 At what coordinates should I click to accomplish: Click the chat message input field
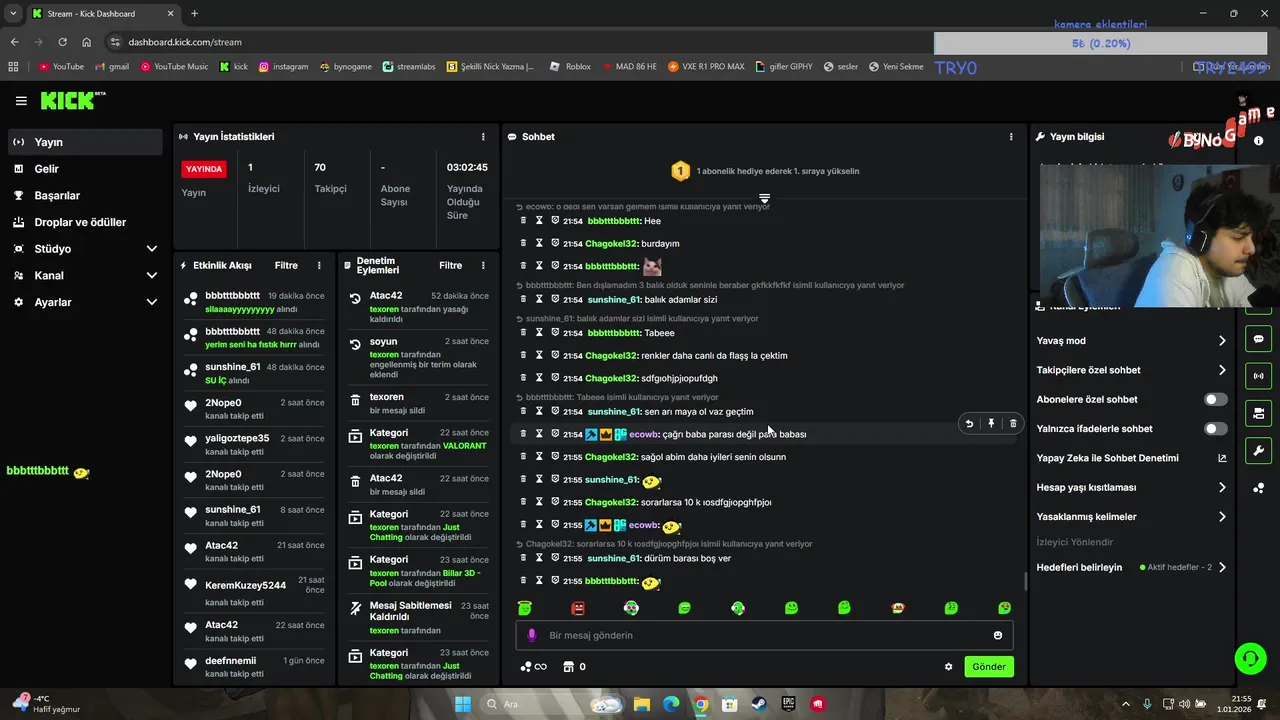(764, 635)
